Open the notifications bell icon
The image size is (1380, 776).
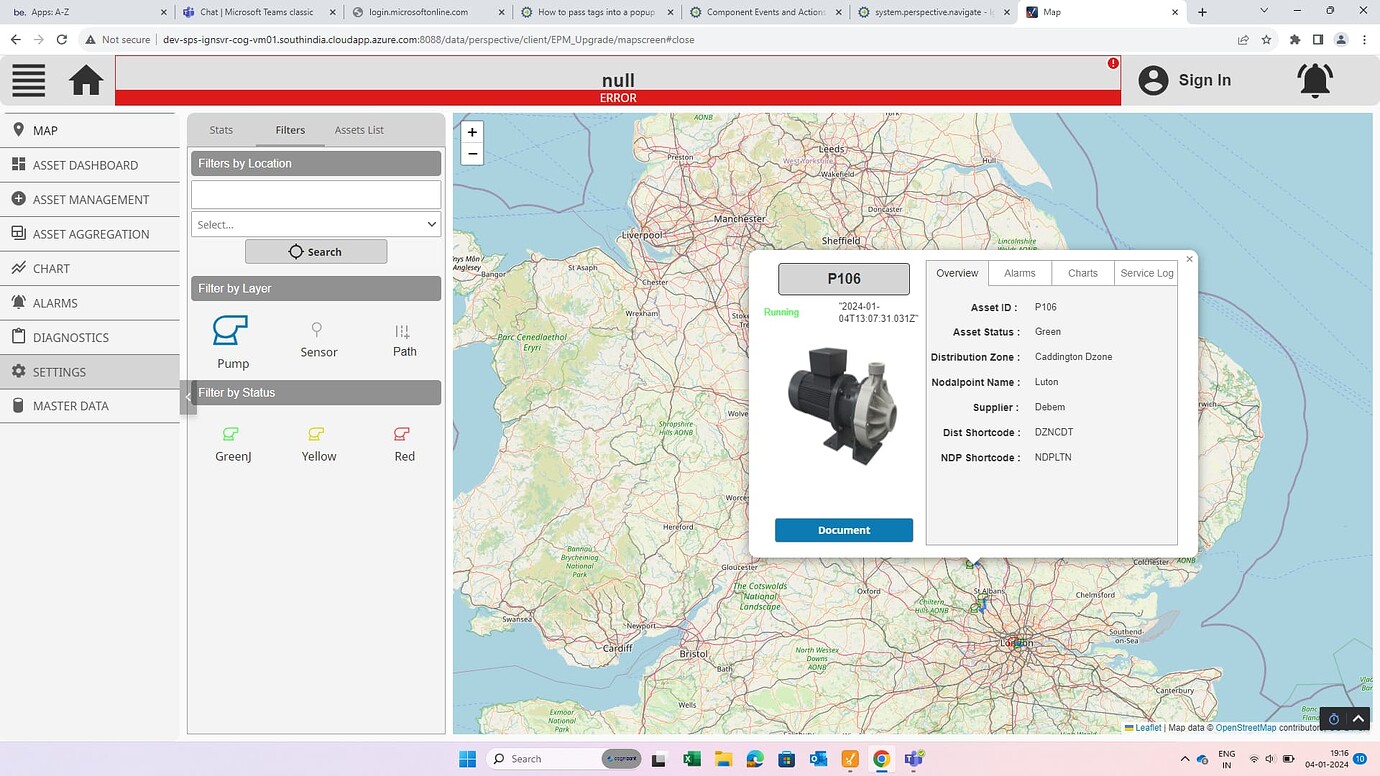1315,80
